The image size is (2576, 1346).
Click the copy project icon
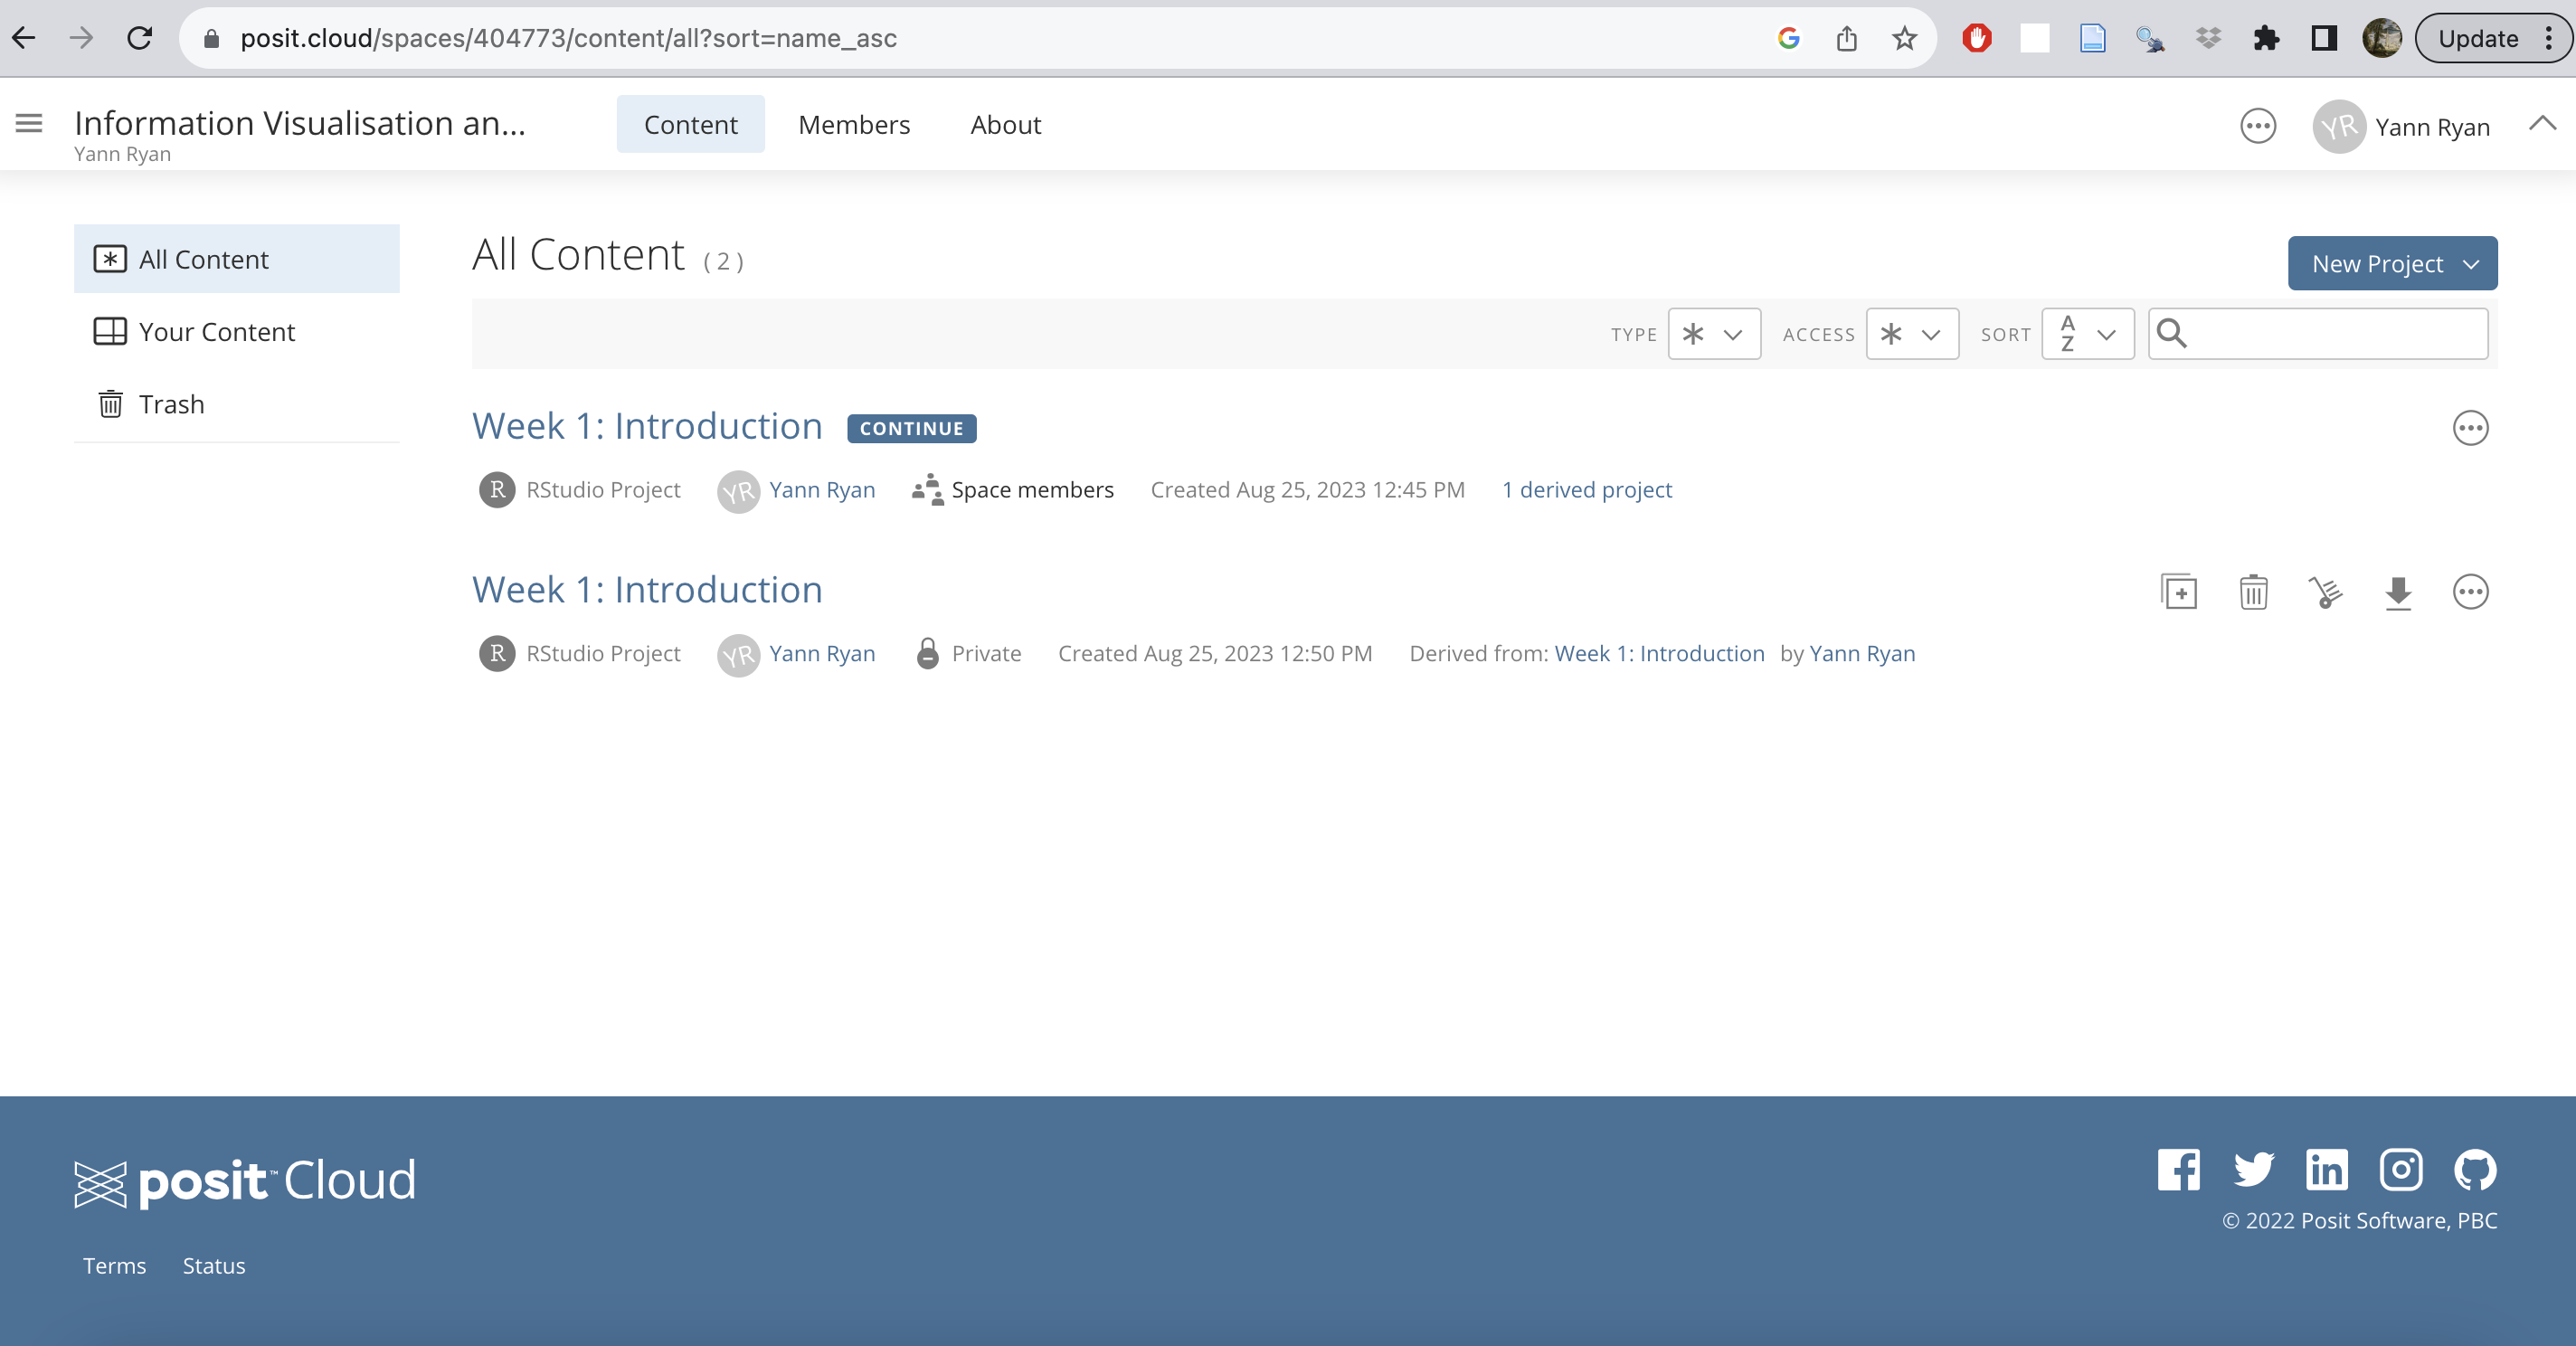[2179, 592]
